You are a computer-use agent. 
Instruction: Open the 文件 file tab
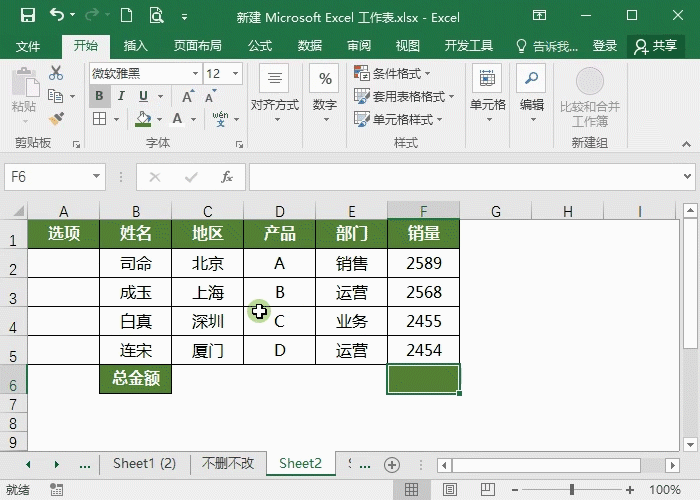point(28,46)
